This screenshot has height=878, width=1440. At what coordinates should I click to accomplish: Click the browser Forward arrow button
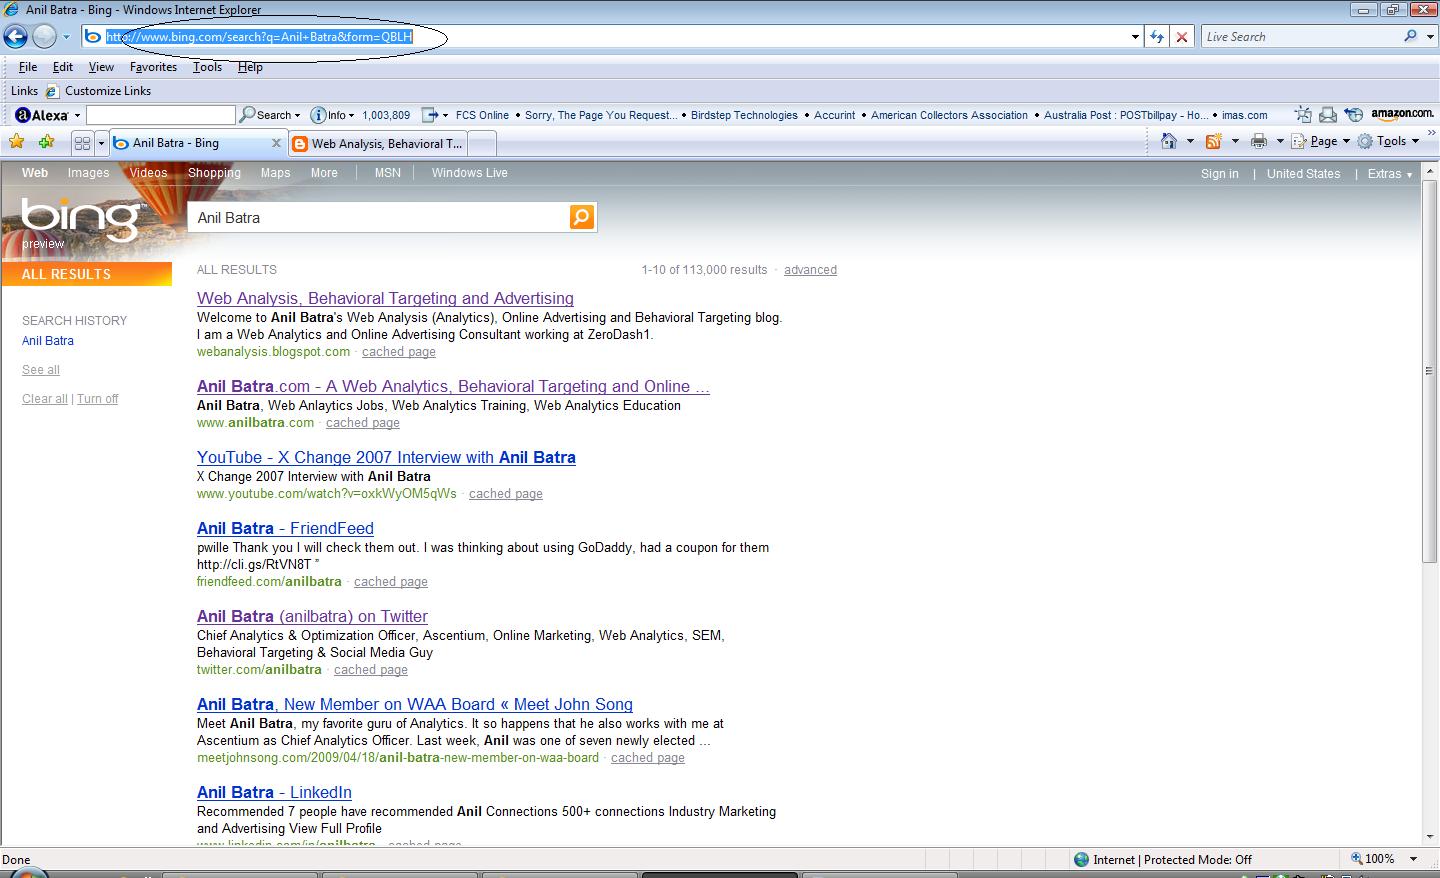[44, 37]
